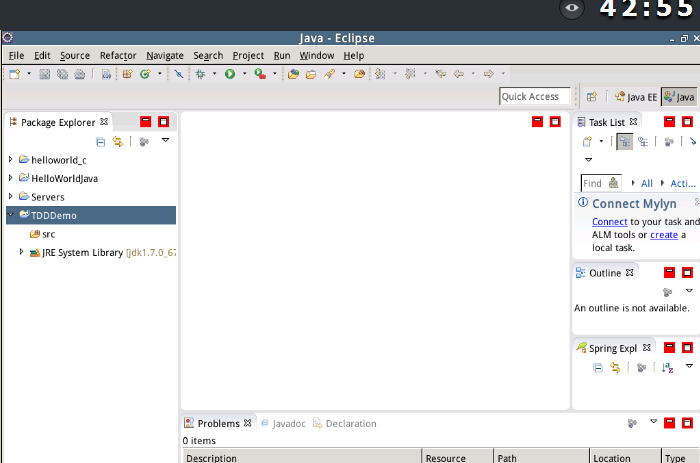Click the Find field in Task List
Screen dimensions: 700x463
tap(601, 184)
